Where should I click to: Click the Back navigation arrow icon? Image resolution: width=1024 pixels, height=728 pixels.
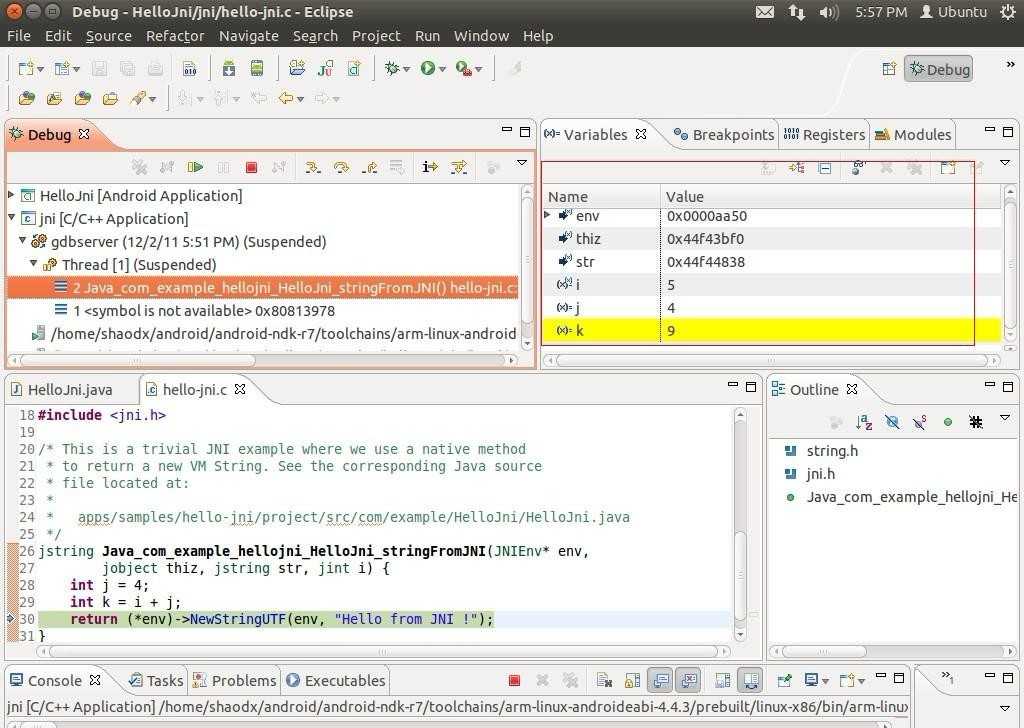pos(286,99)
